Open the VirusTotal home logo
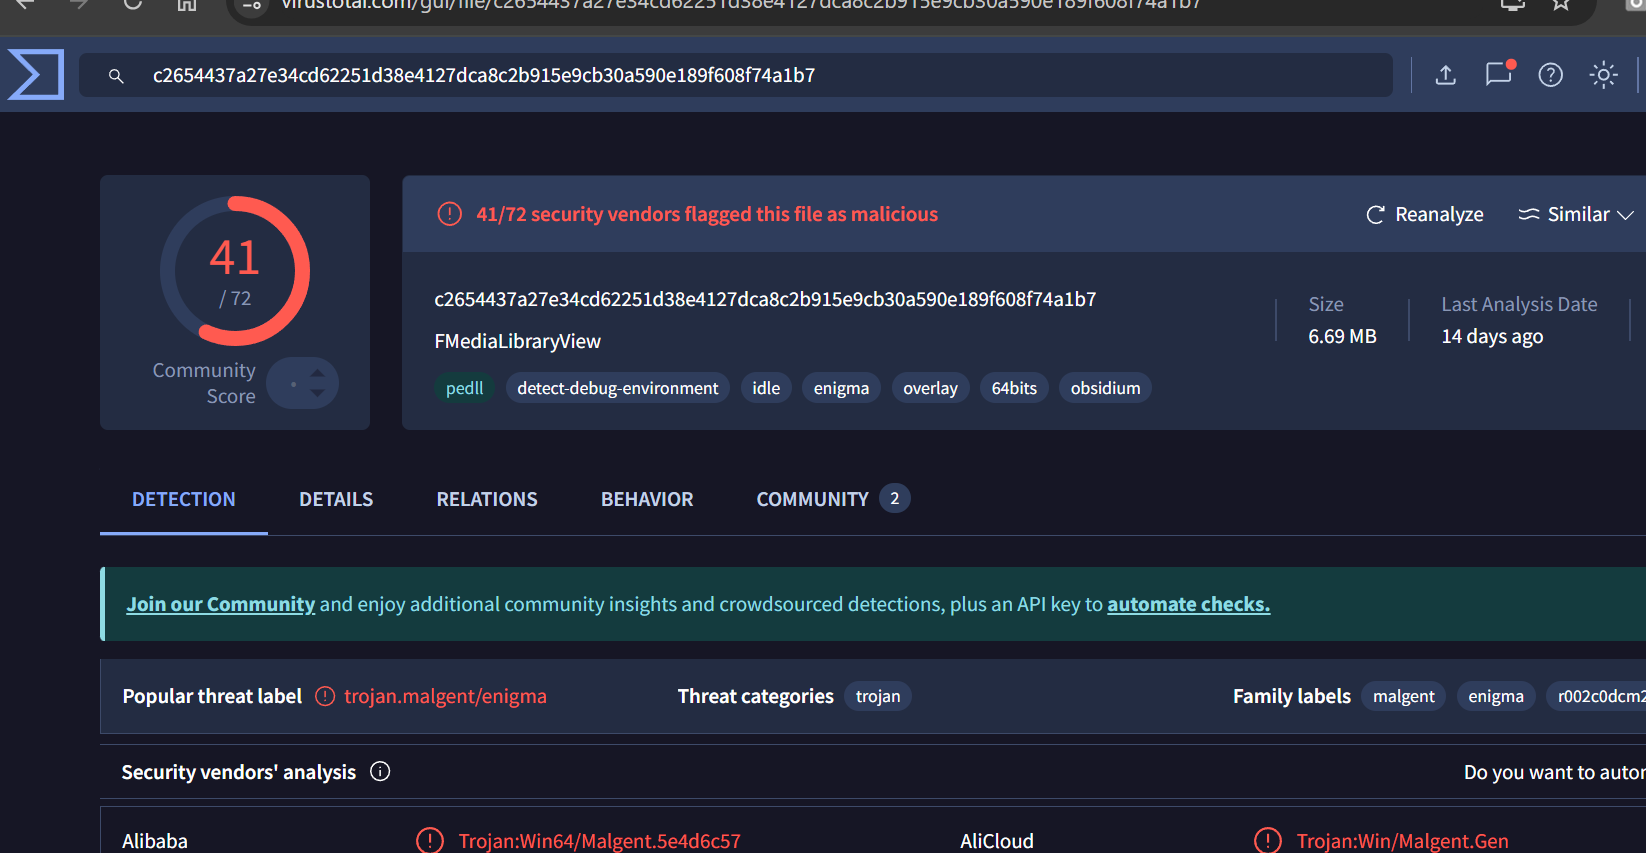The width and height of the screenshot is (1646, 853). coord(36,75)
